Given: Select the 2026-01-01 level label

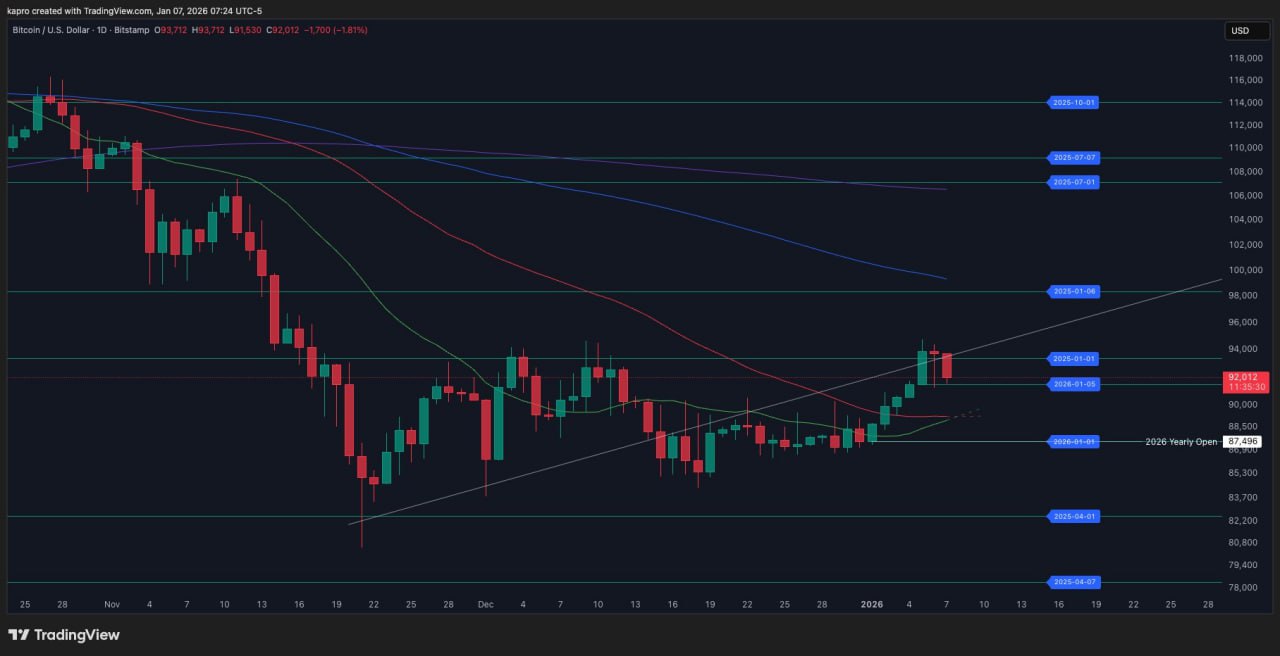Looking at the screenshot, I should 1073,441.
